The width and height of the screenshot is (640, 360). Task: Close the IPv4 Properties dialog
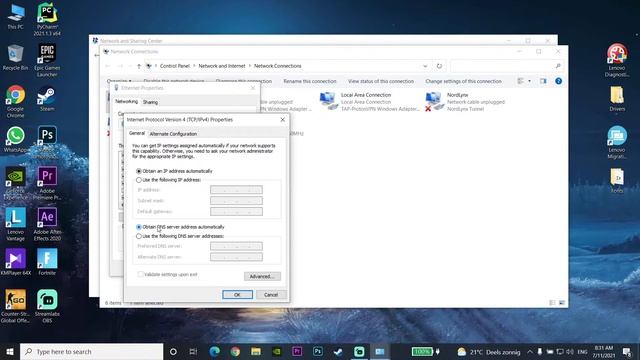point(282,120)
